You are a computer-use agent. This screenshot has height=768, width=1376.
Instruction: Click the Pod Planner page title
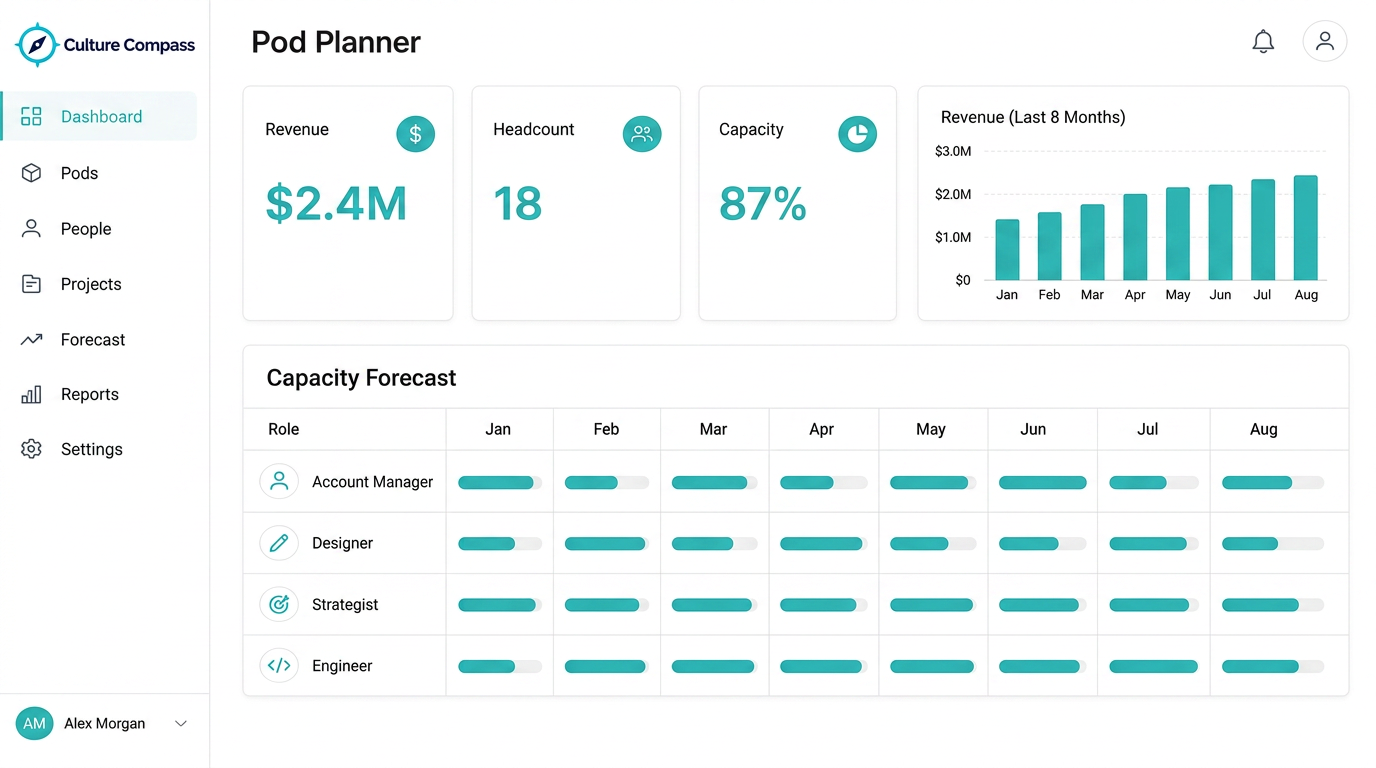pyautogui.click(x=336, y=42)
